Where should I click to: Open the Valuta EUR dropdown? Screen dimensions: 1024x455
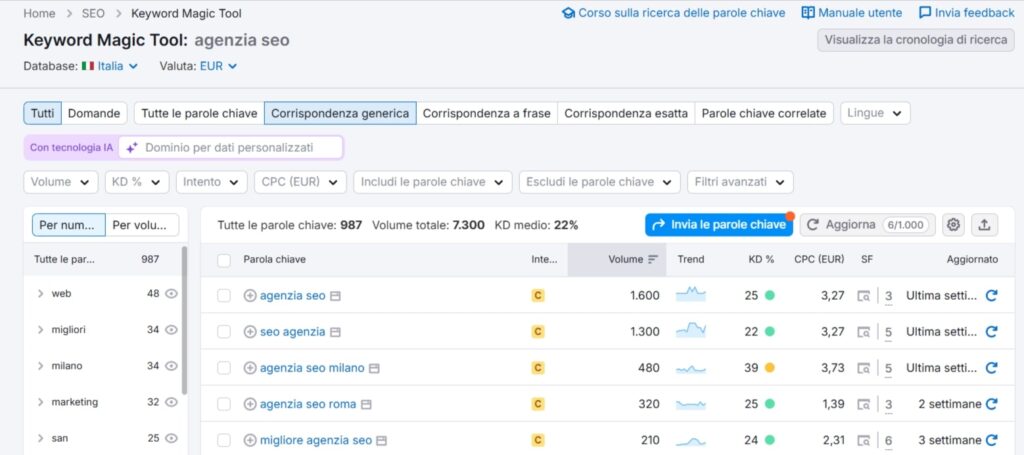(x=218, y=66)
